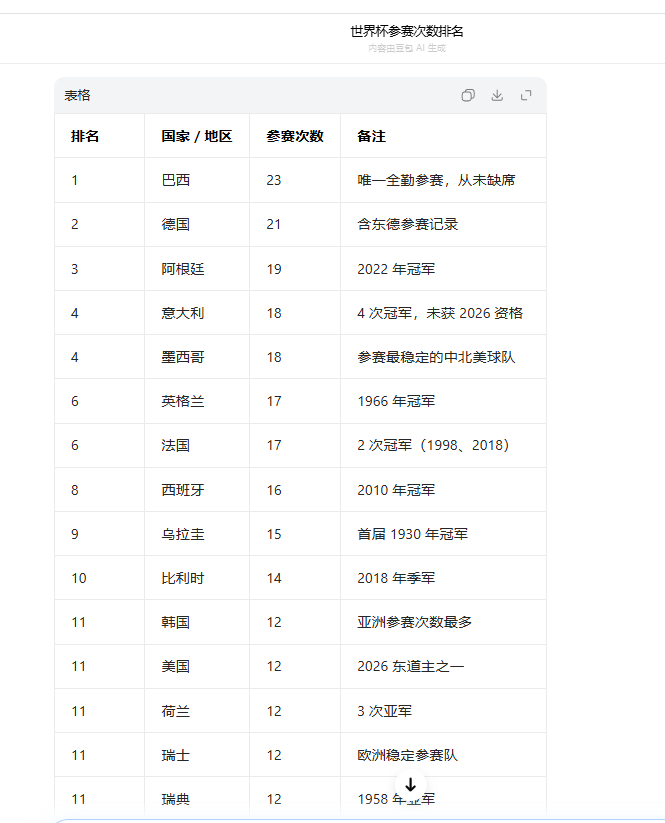This screenshot has height=823, width=665.
Task: Click the 21 appearances value for 德国
Action: click(274, 224)
